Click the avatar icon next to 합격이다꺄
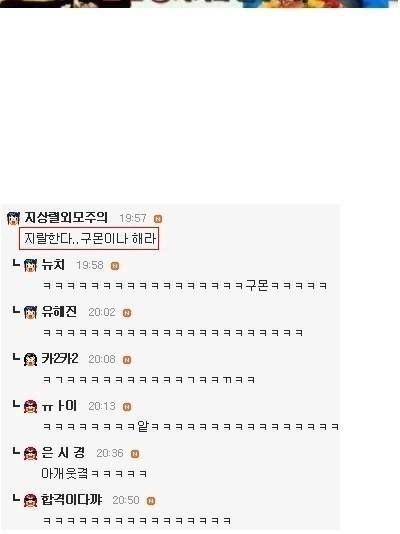Screen dimensions: 400x534 (x=30, y=500)
